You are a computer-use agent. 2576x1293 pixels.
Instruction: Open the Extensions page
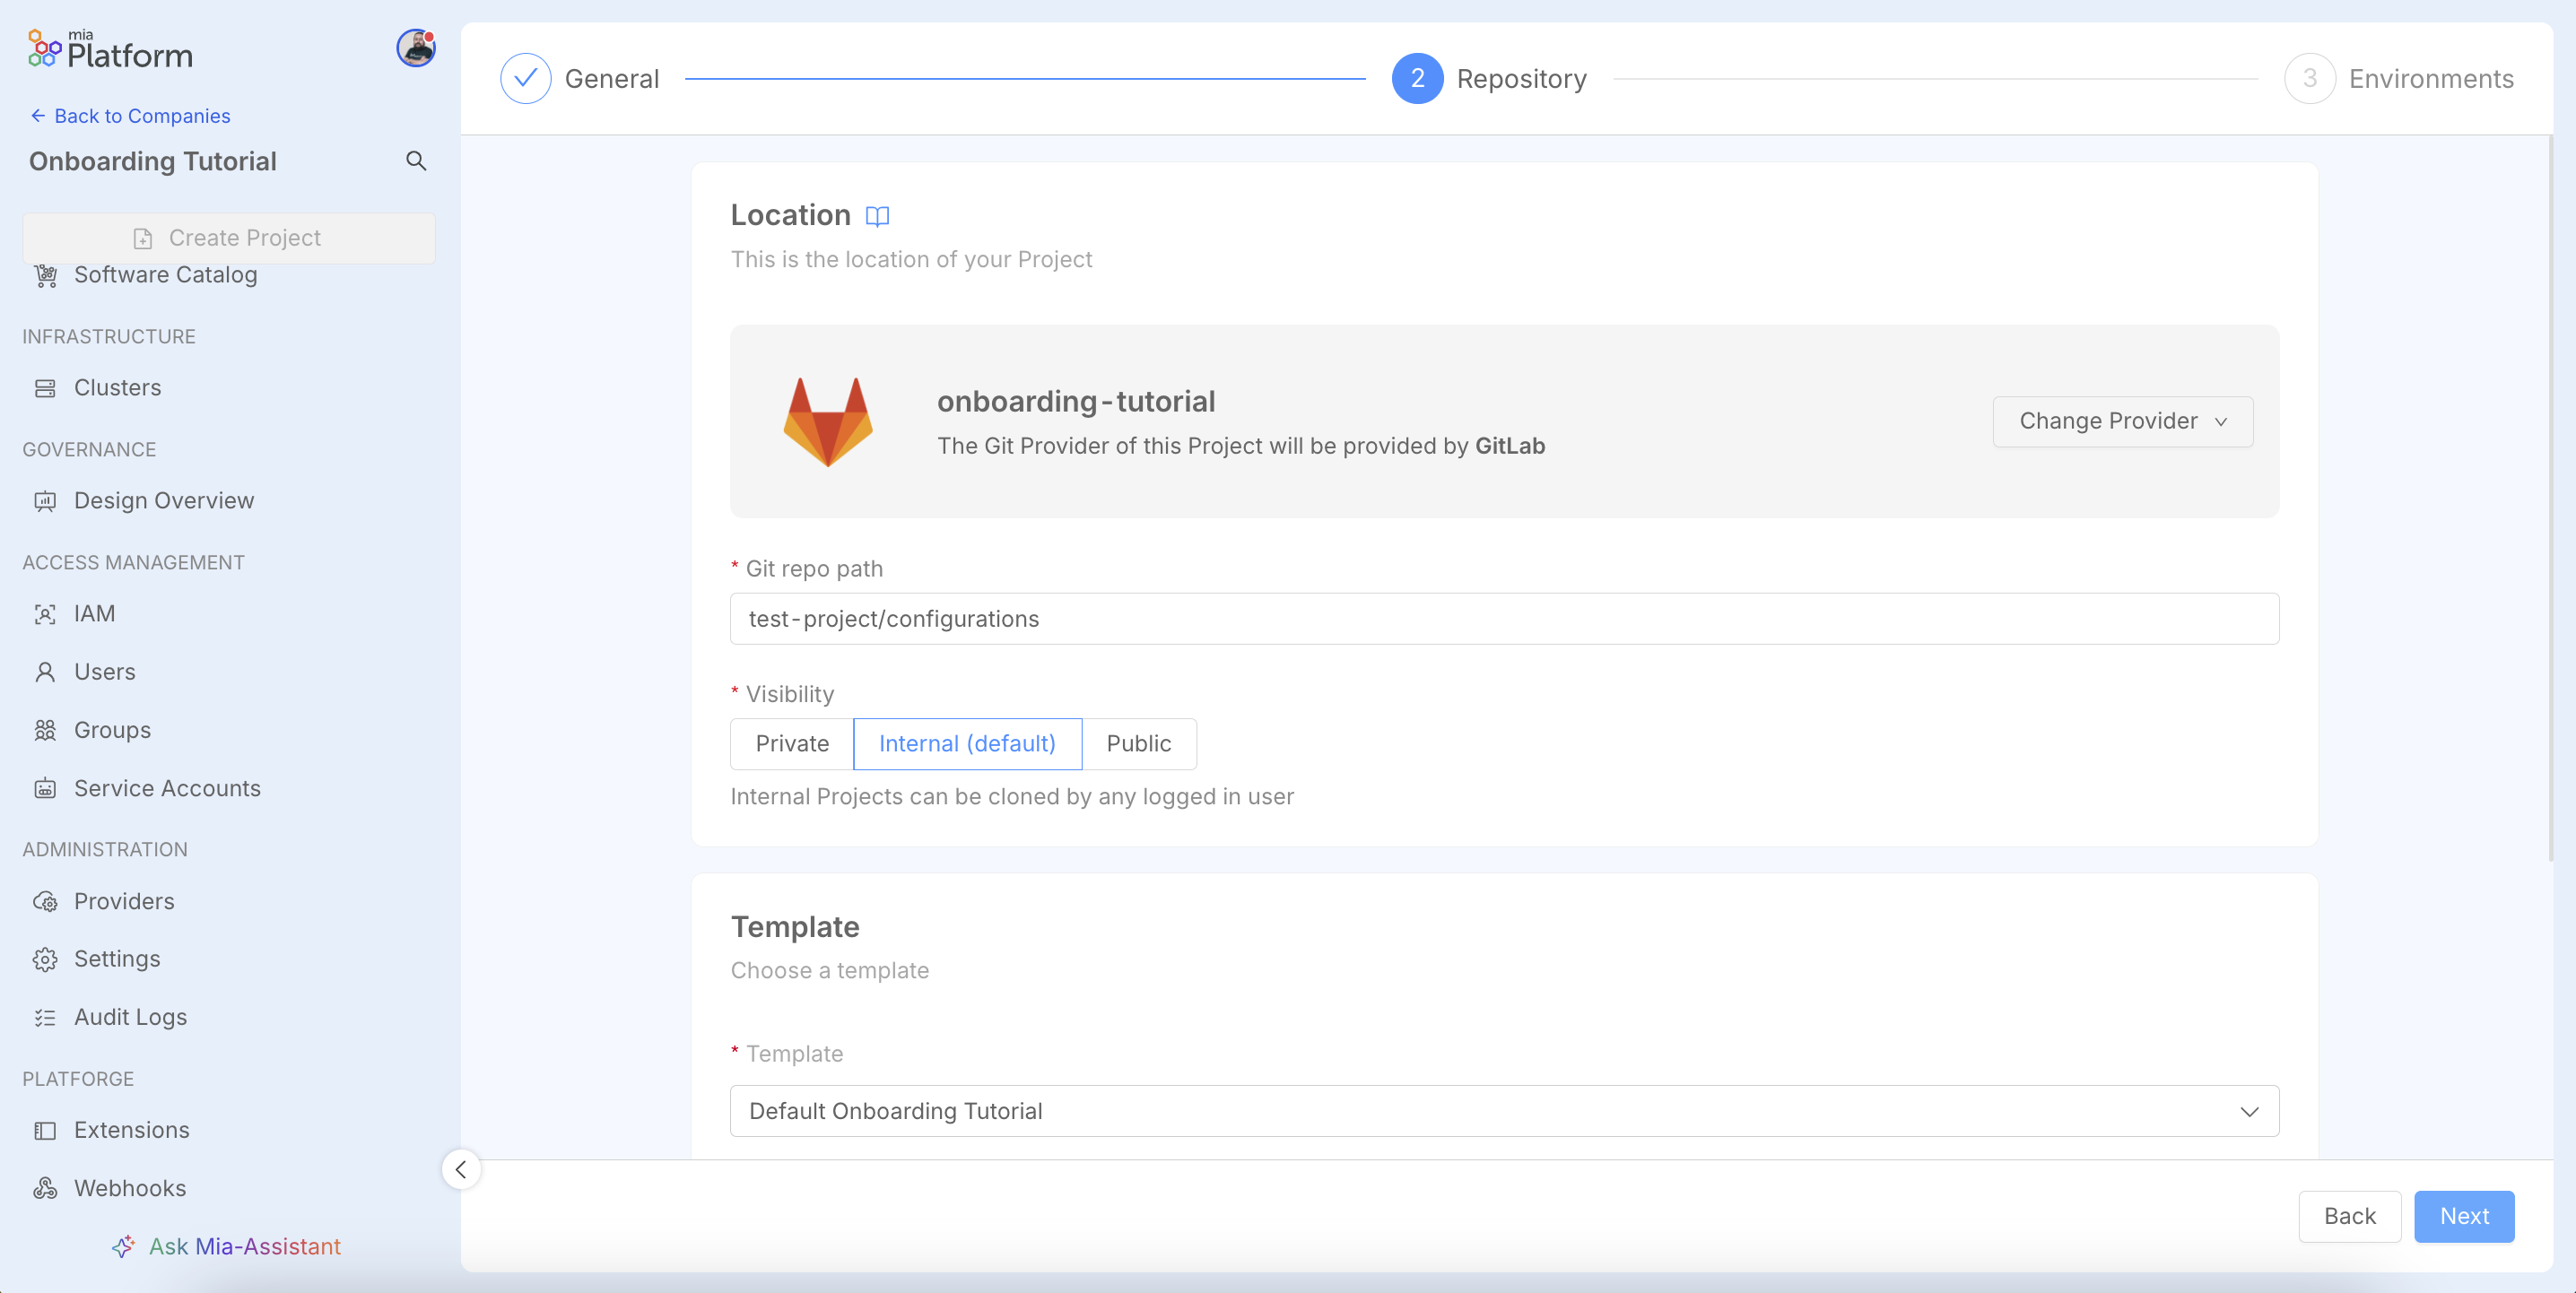tap(132, 1131)
